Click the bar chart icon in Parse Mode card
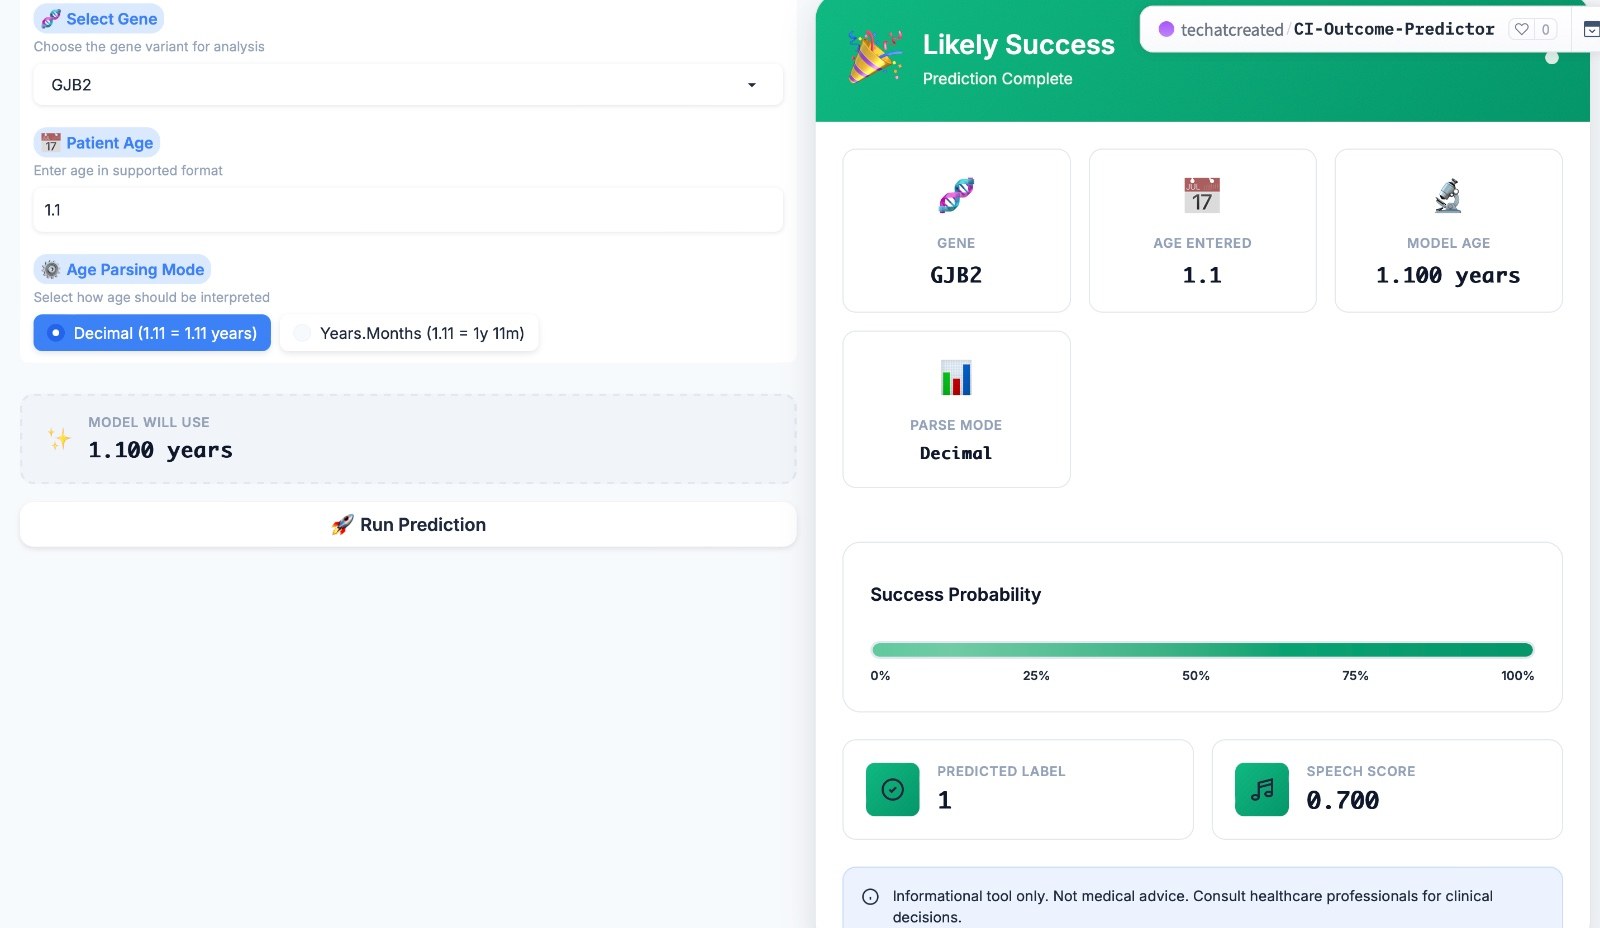This screenshot has height=928, width=1600. click(x=956, y=378)
